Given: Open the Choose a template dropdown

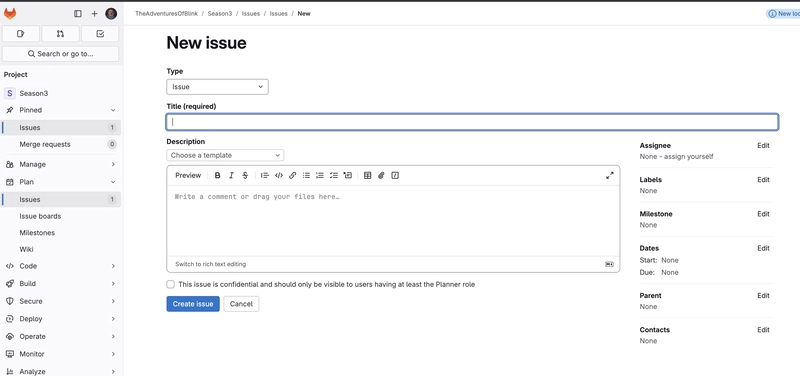Looking at the screenshot, I should (x=225, y=155).
